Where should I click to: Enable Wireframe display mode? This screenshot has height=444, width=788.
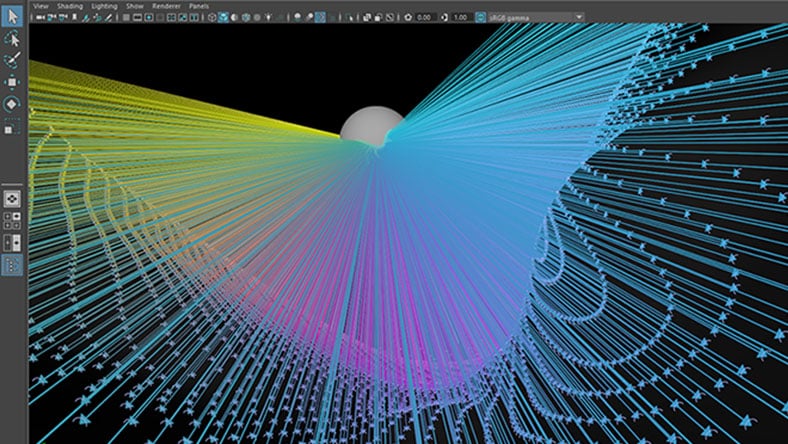(212, 18)
